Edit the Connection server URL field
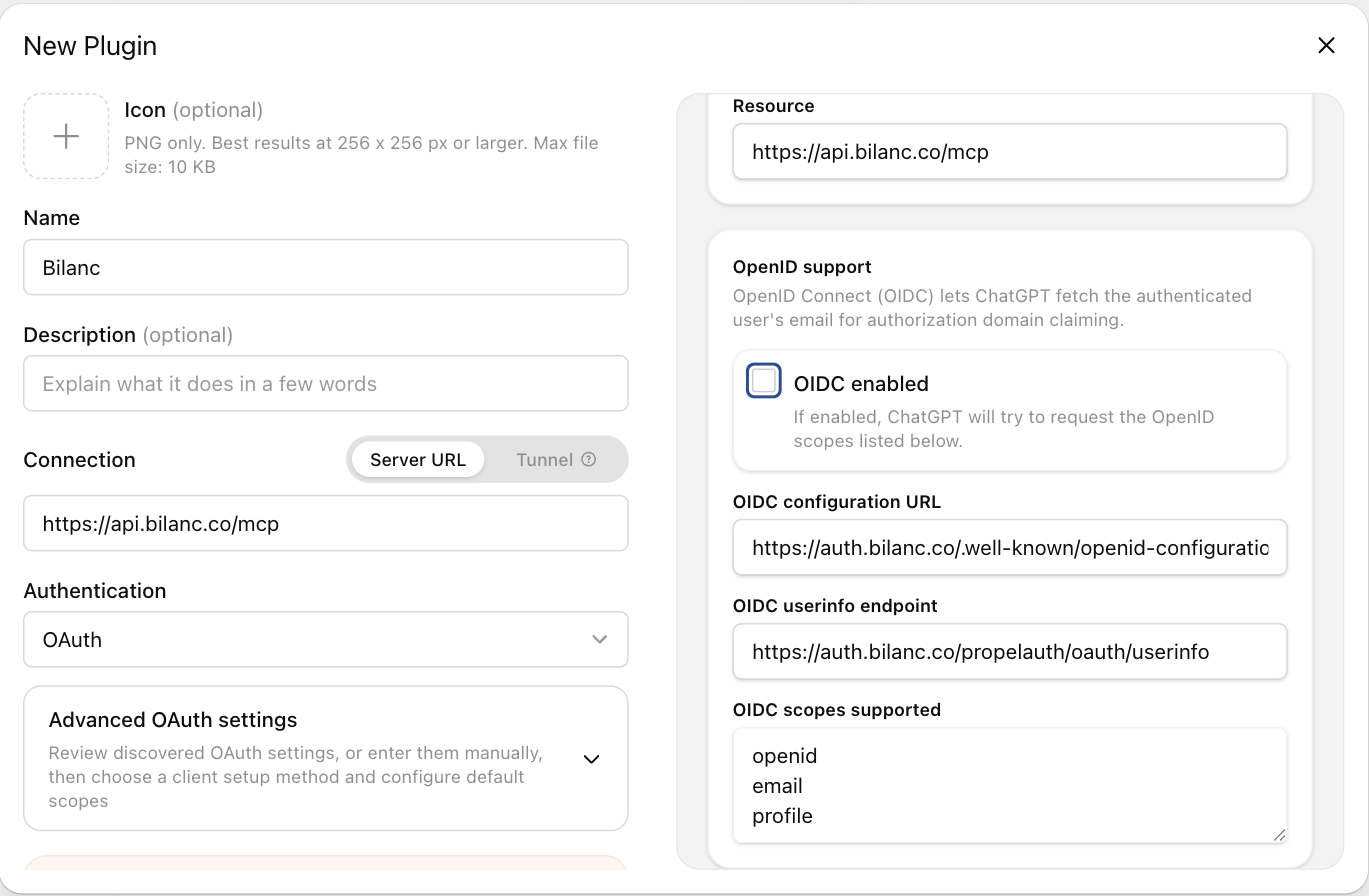Image resolution: width=1369 pixels, height=896 pixels. (x=326, y=523)
